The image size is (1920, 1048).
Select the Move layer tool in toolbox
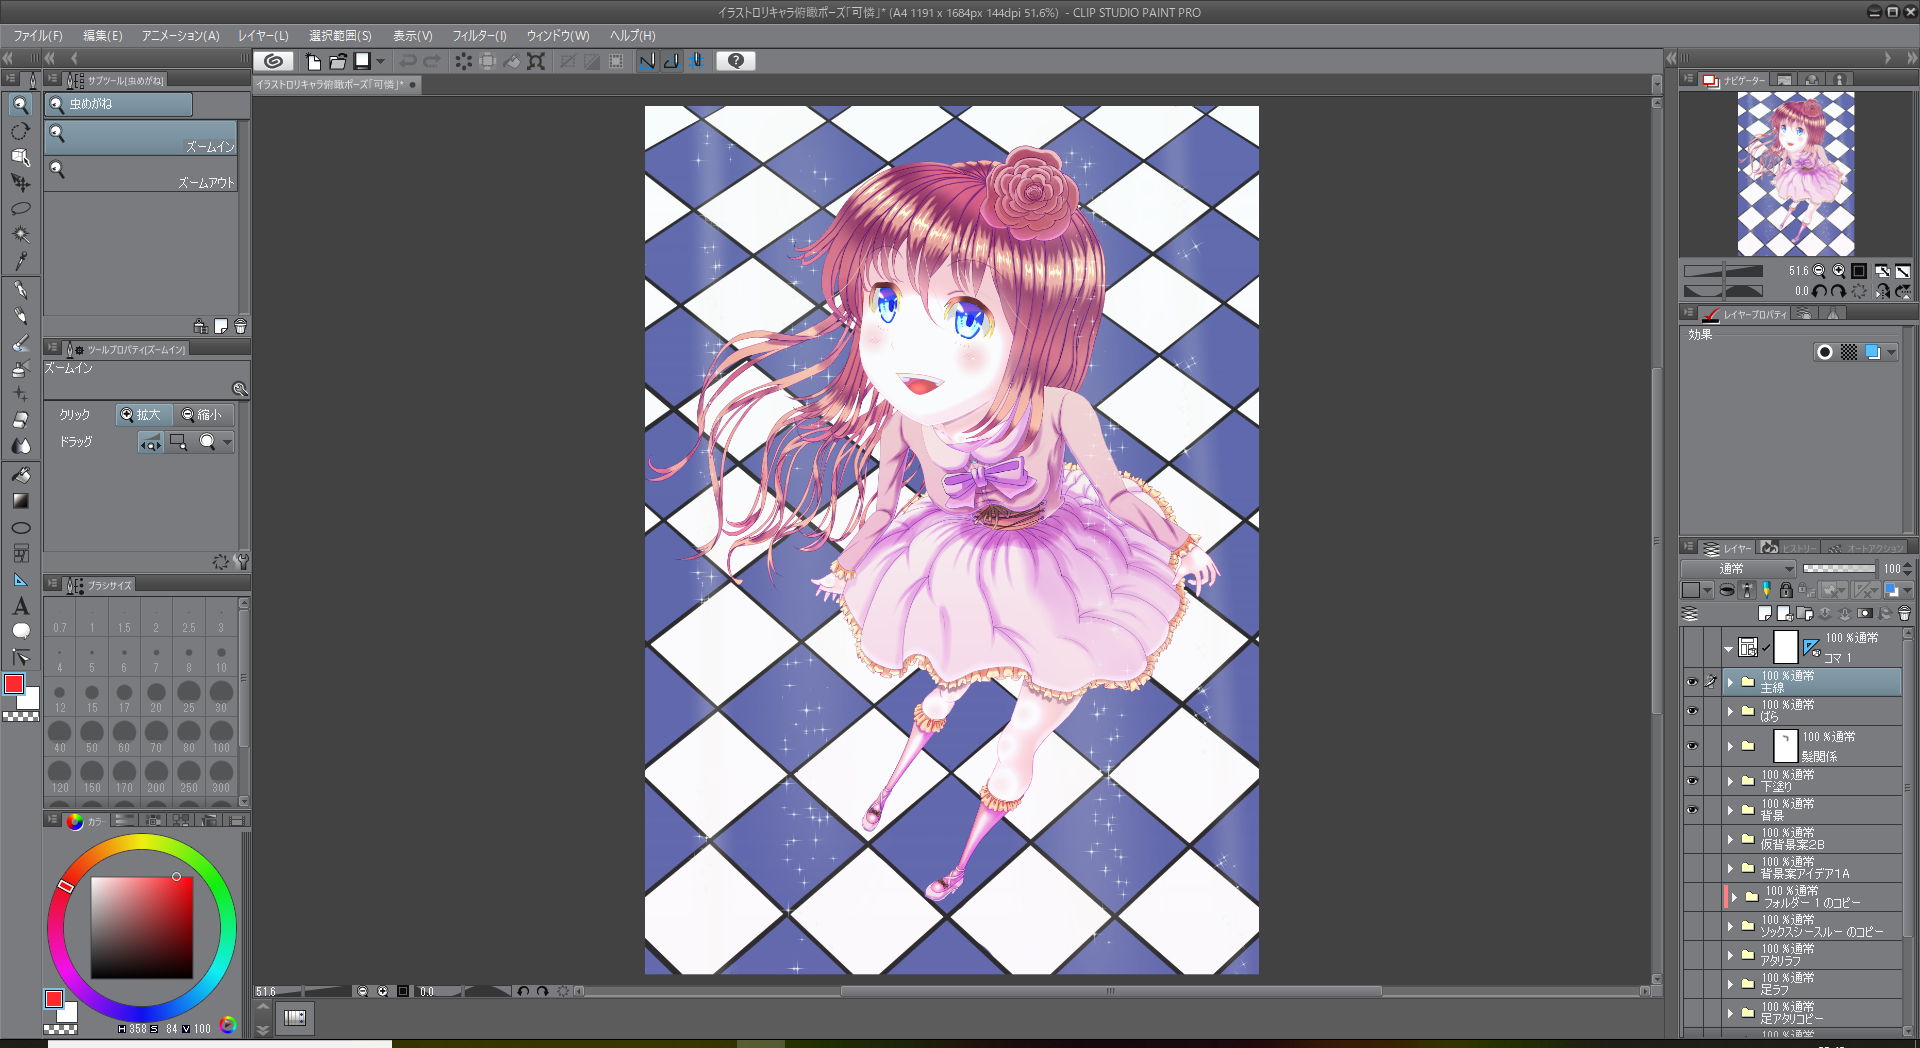coord(20,183)
